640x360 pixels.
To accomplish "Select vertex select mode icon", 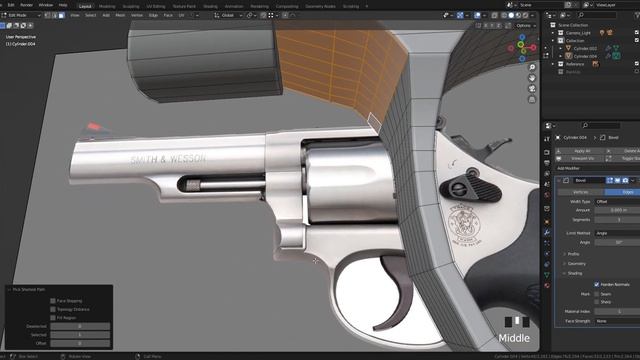I will click(47, 15).
